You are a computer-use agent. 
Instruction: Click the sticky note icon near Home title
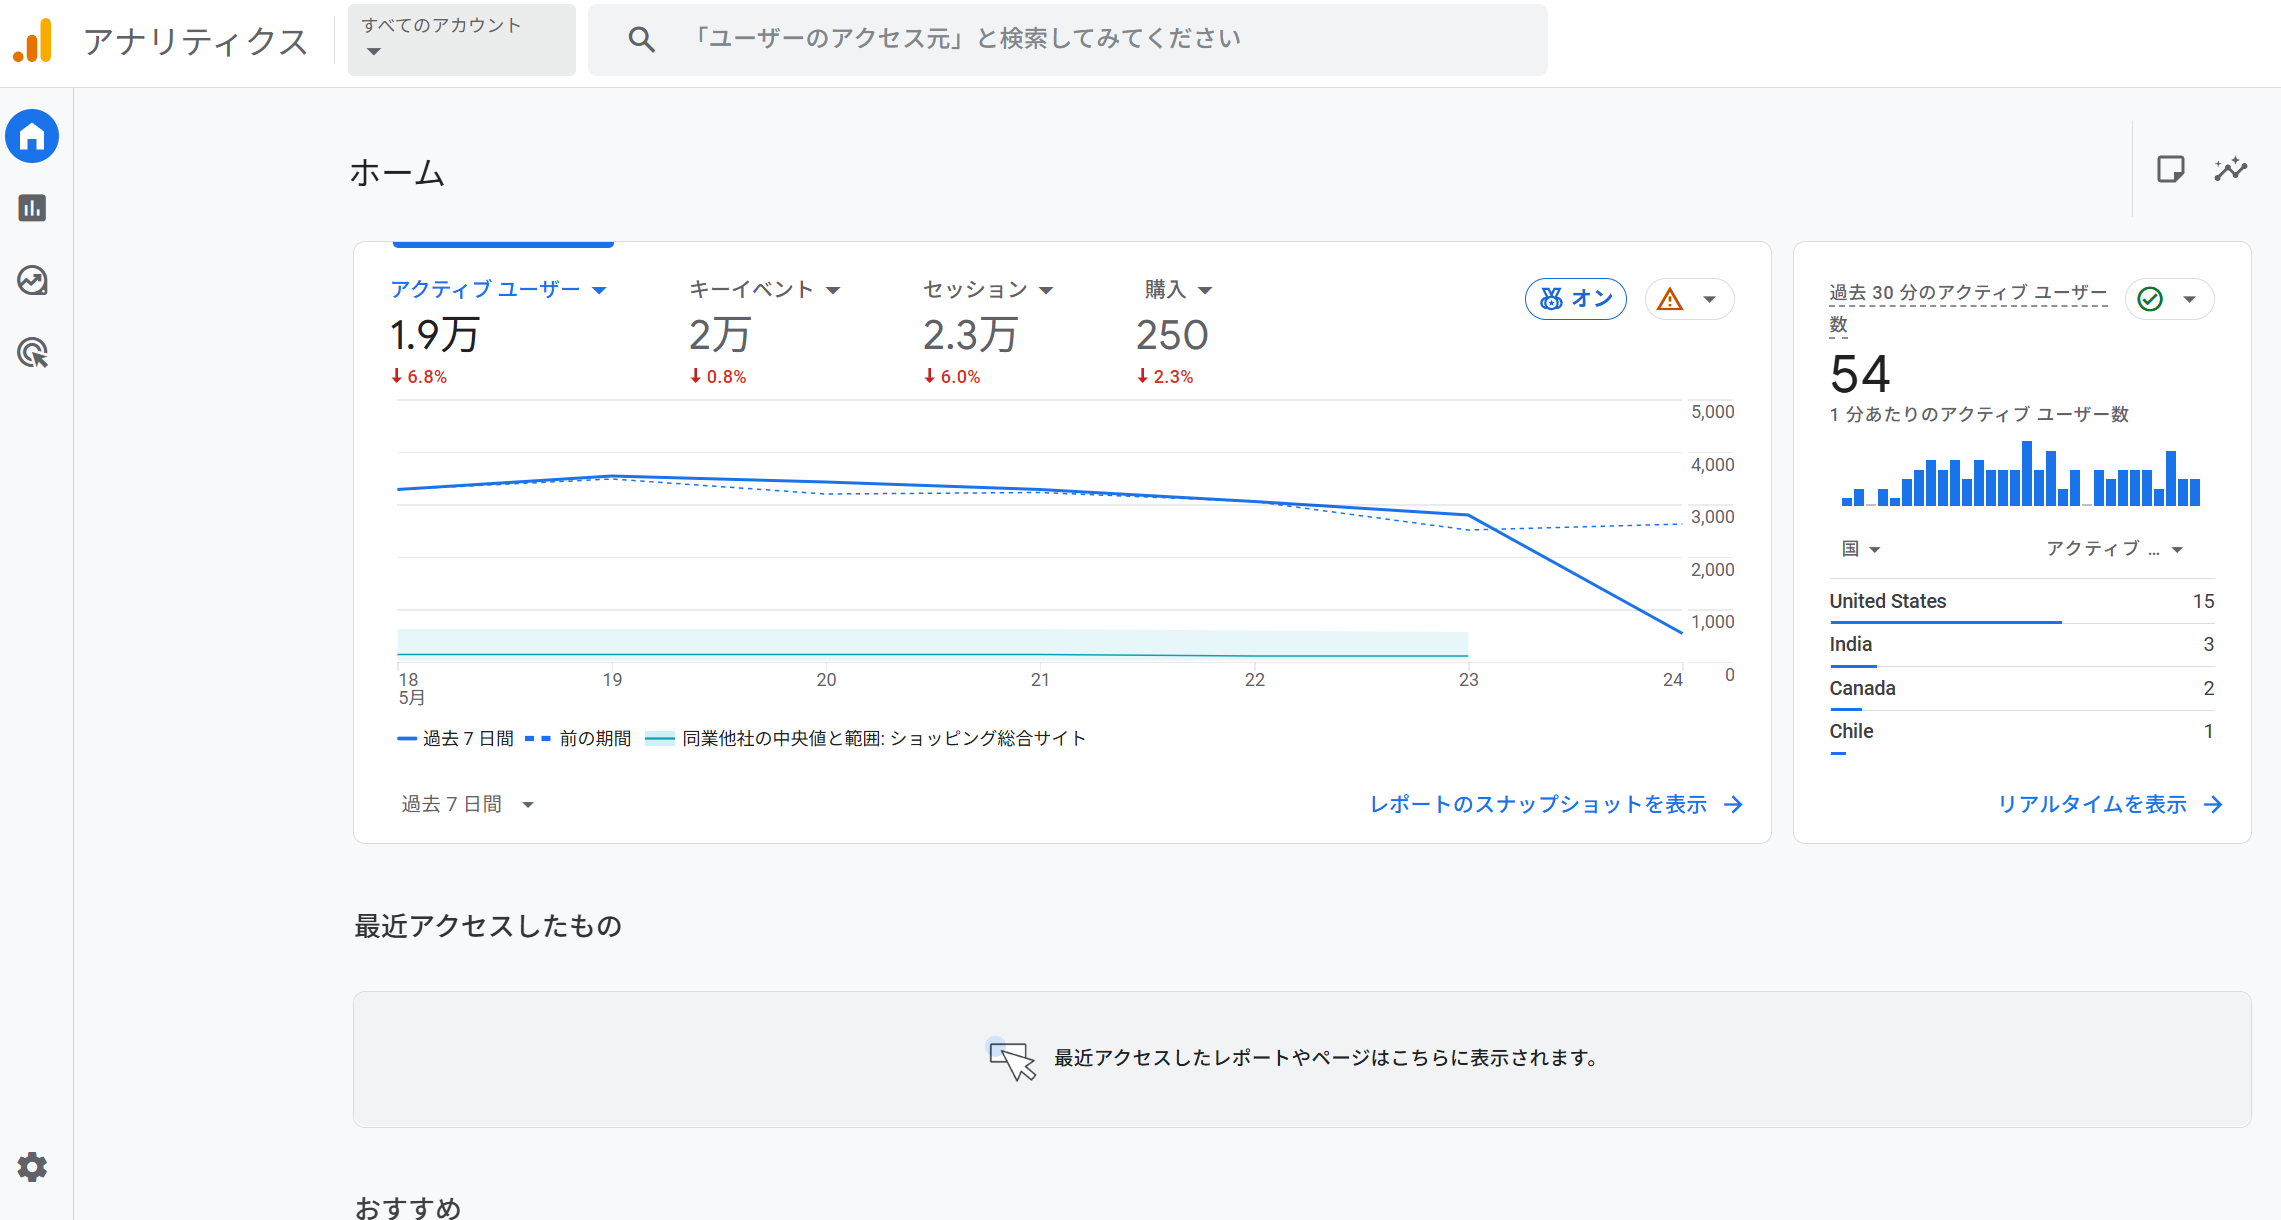tap(2170, 169)
